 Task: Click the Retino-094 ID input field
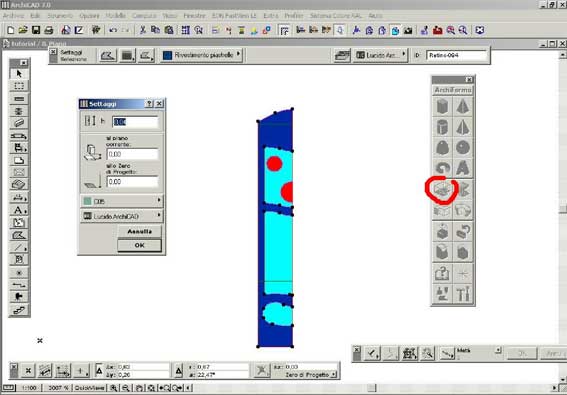pyautogui.click(x=456, y=55)
